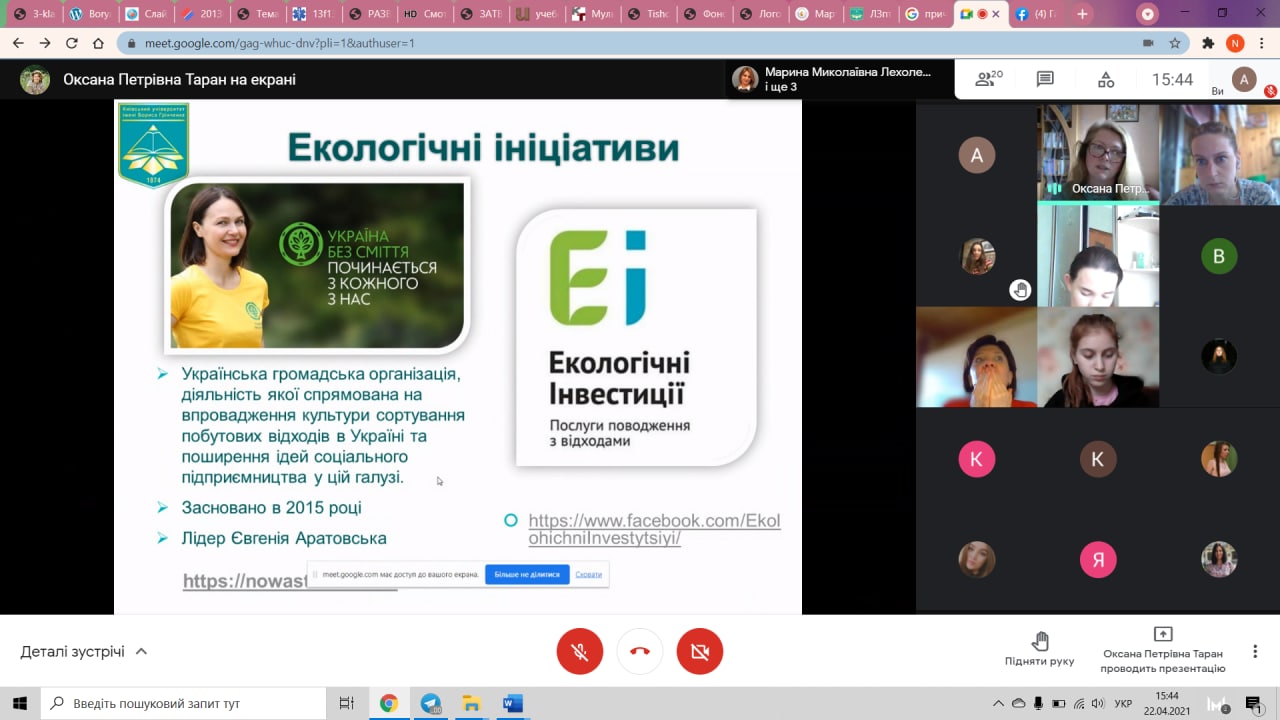Switch to the 3-kla tab

coord(33,14)
